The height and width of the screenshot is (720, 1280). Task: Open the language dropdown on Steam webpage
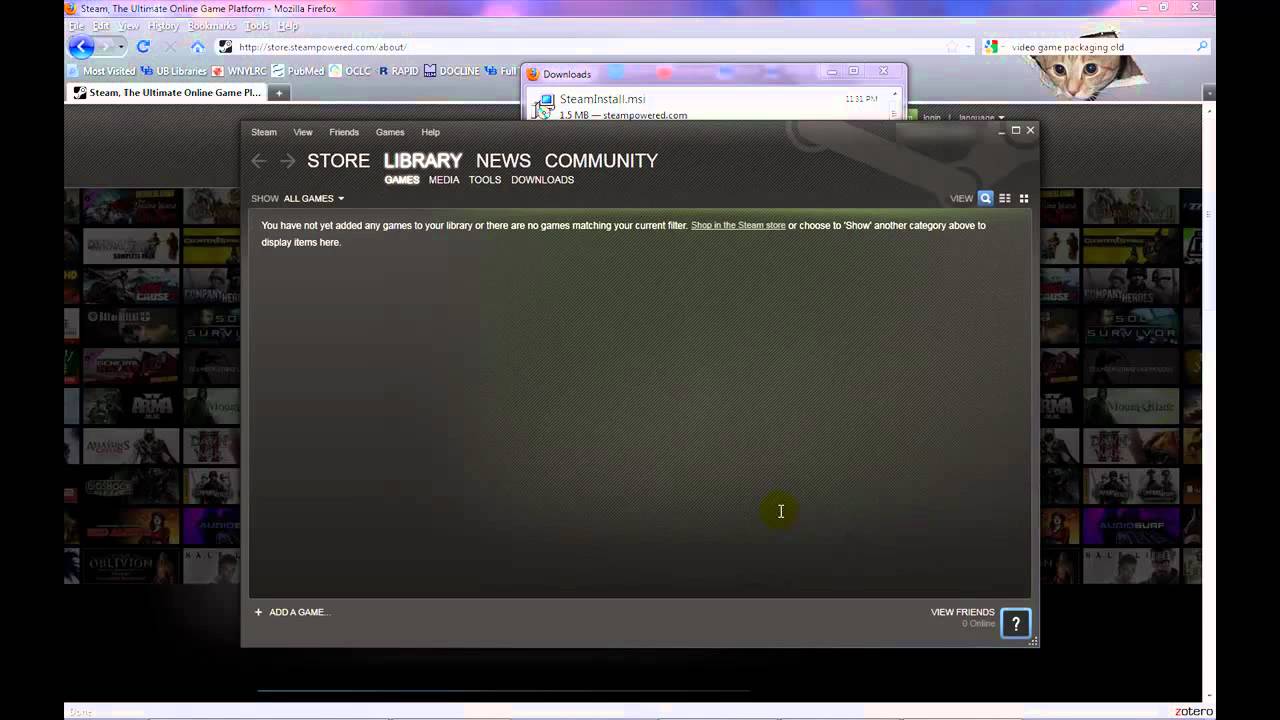[981, 117]
